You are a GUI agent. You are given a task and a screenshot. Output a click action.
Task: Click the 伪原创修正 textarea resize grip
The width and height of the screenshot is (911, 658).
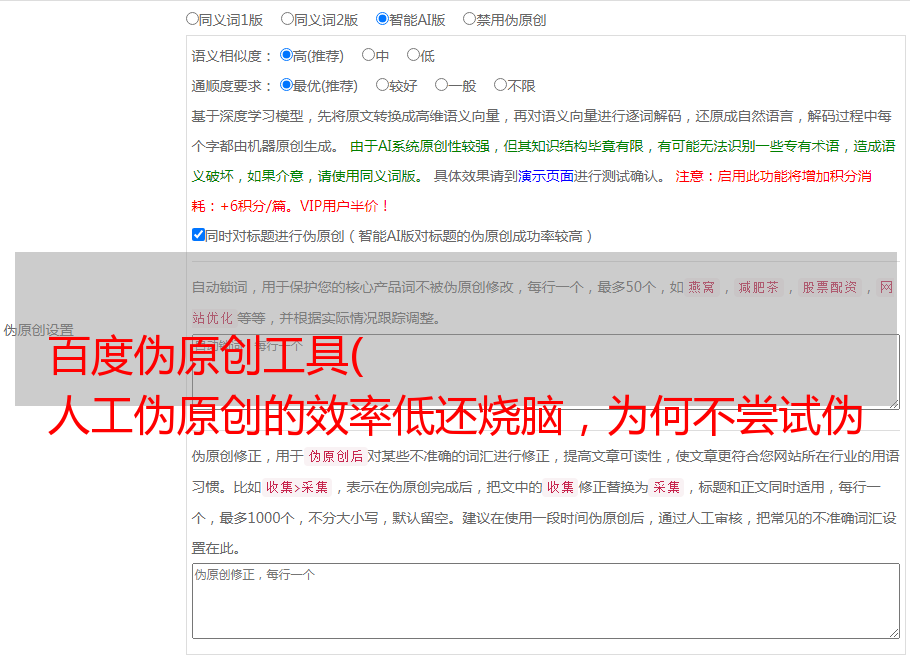pos(894,633)
